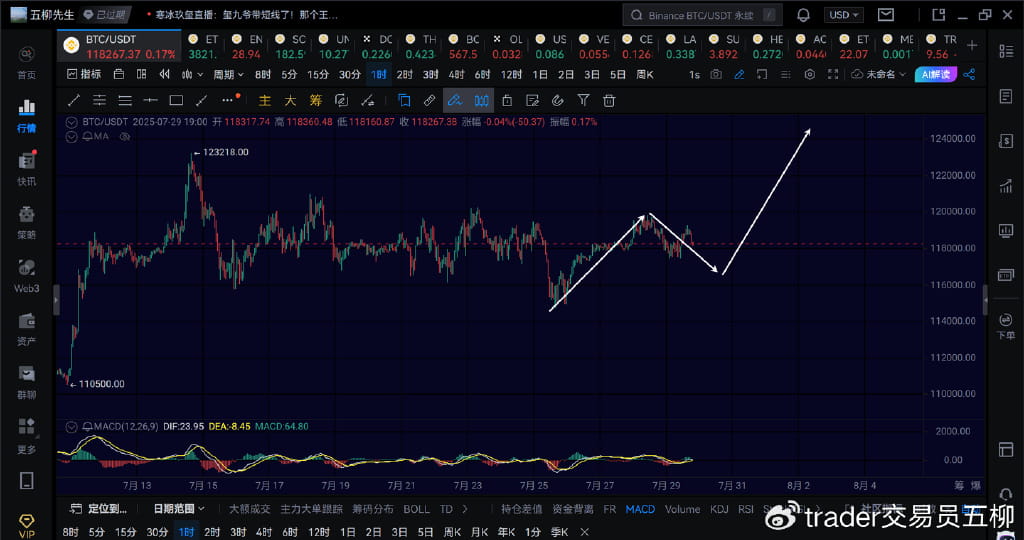Click the share icon beside AI解读
Viewport: 1024px width, 540px height.
969,74
